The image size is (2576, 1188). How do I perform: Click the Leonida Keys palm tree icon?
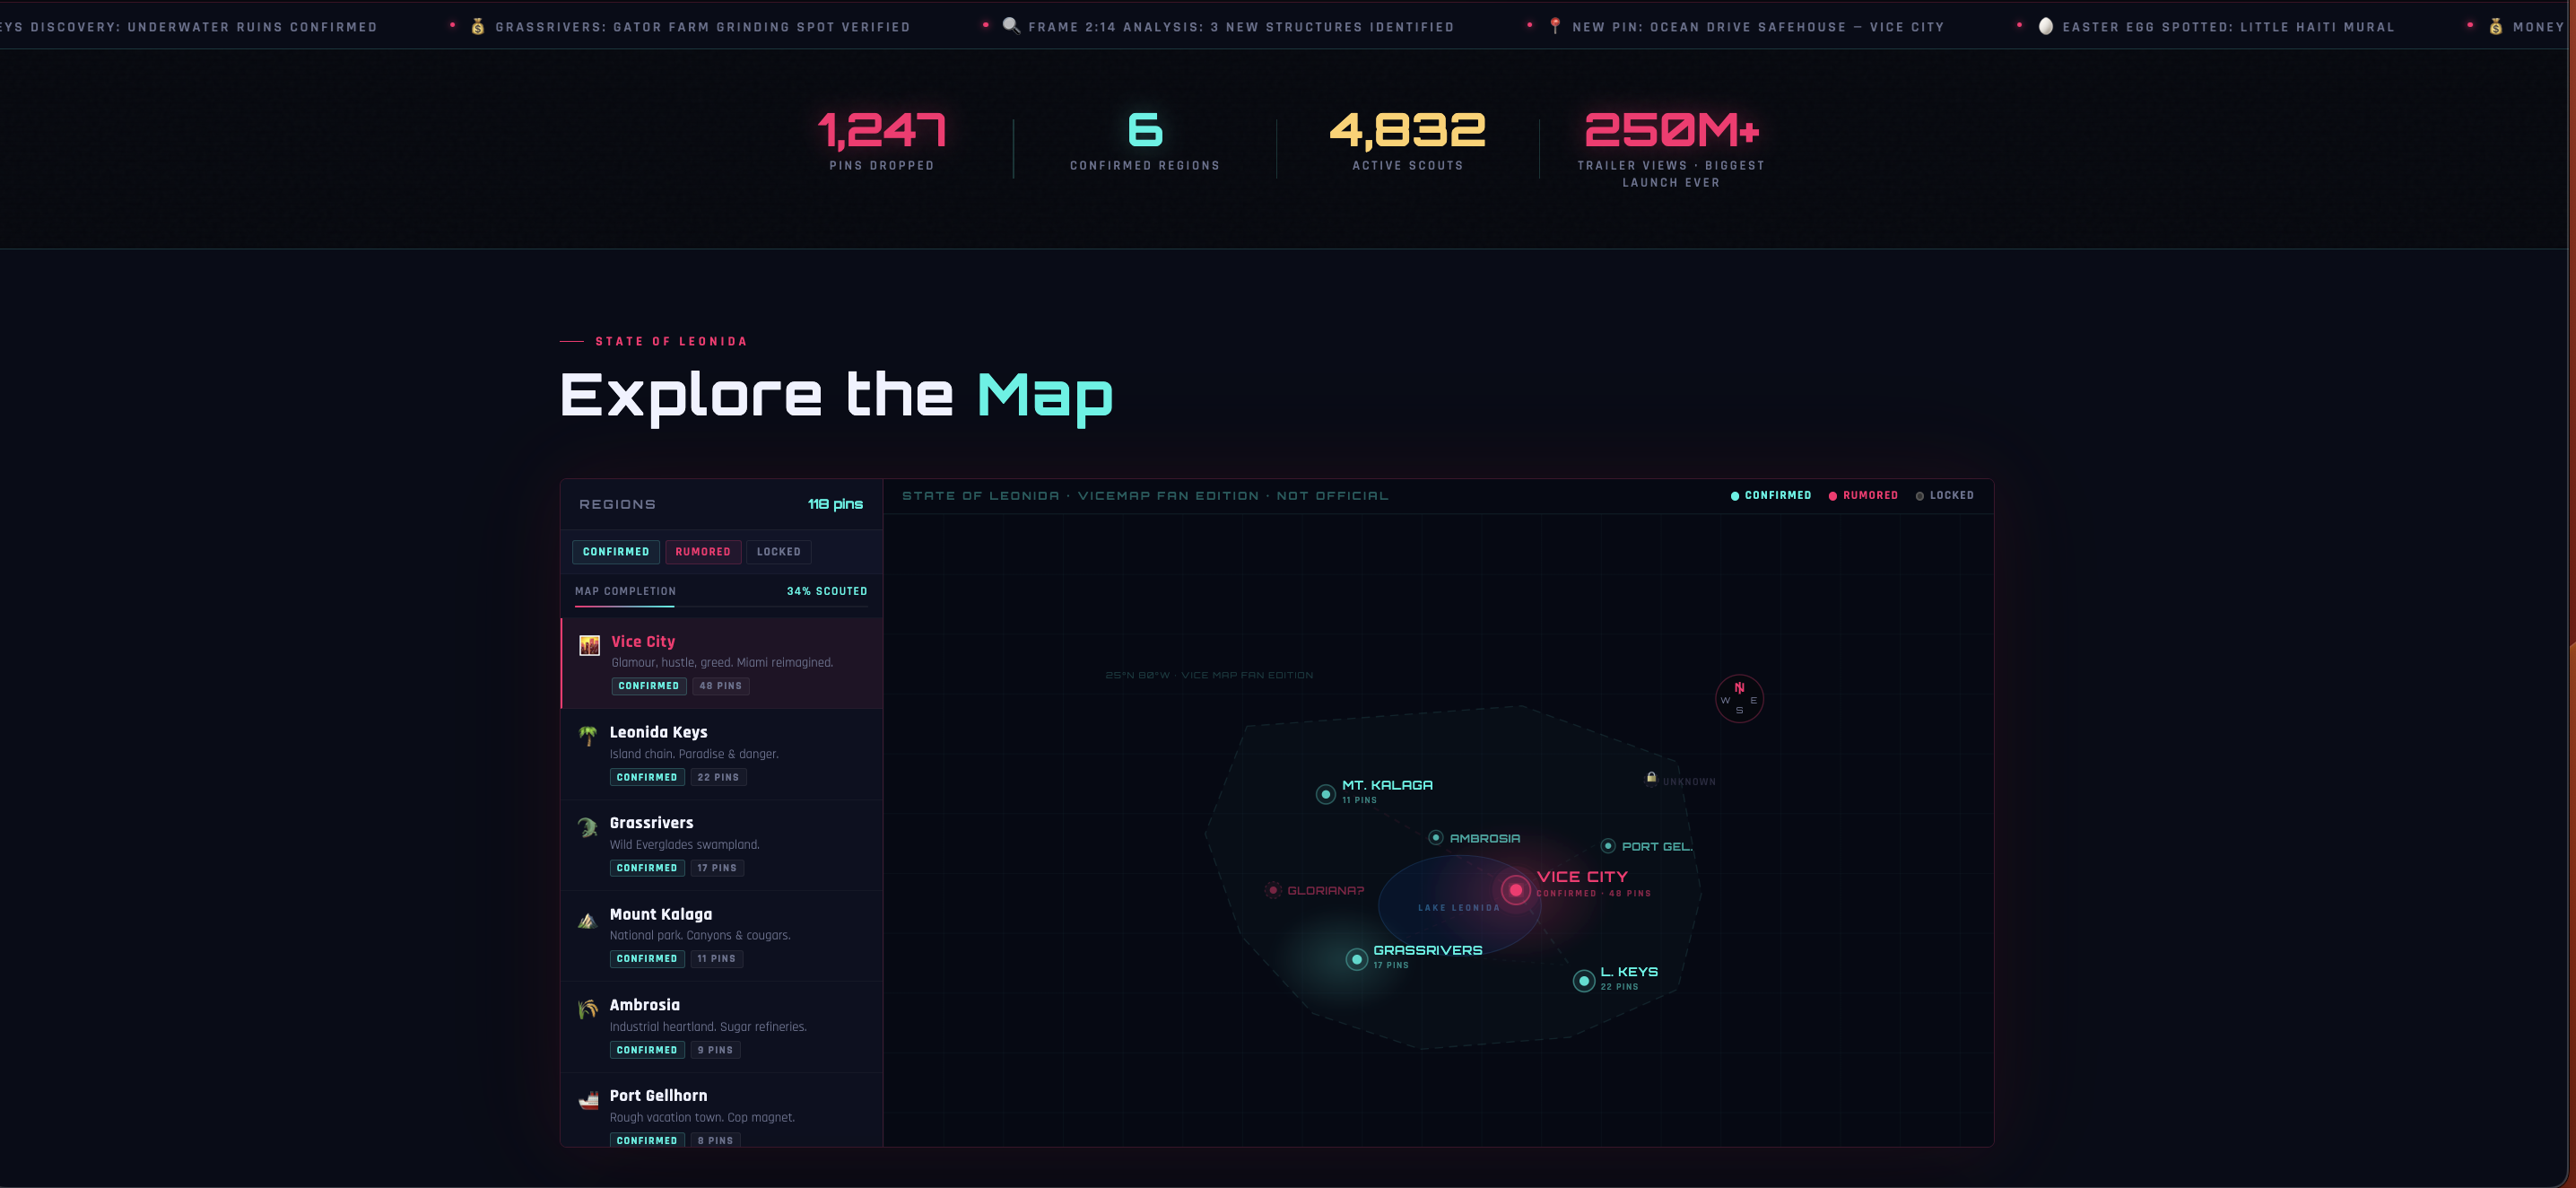click(588, 736)
